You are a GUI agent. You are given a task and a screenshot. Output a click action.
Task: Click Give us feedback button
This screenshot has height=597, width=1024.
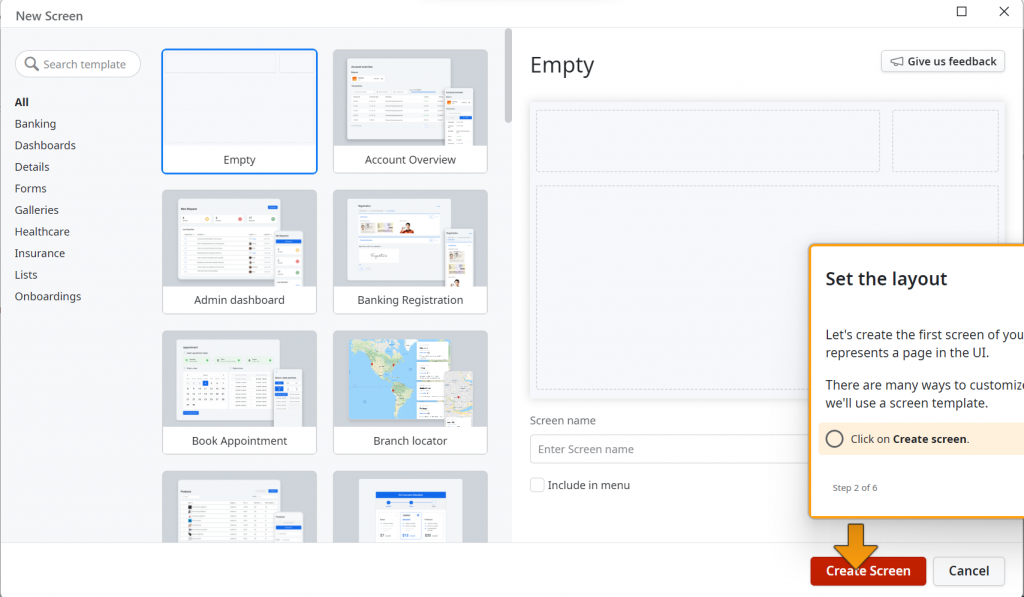coord(942,61)
